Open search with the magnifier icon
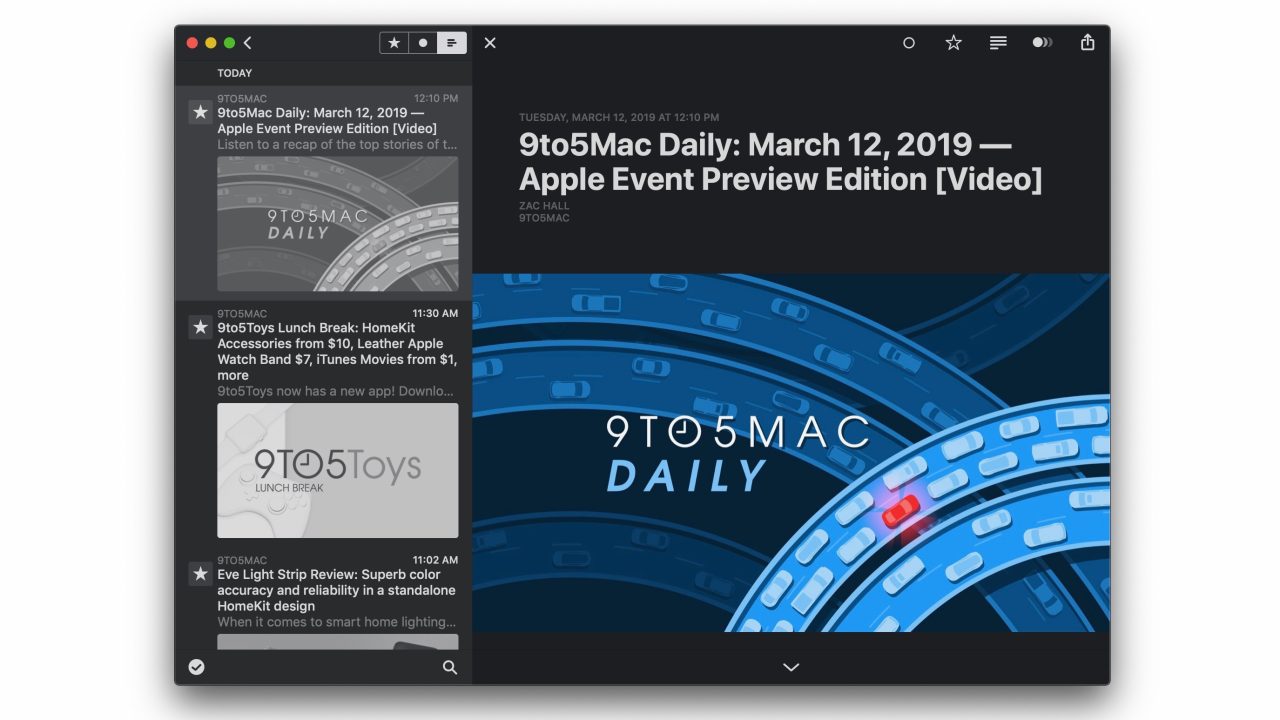The image size is (1280, 720). click(450, 667)
